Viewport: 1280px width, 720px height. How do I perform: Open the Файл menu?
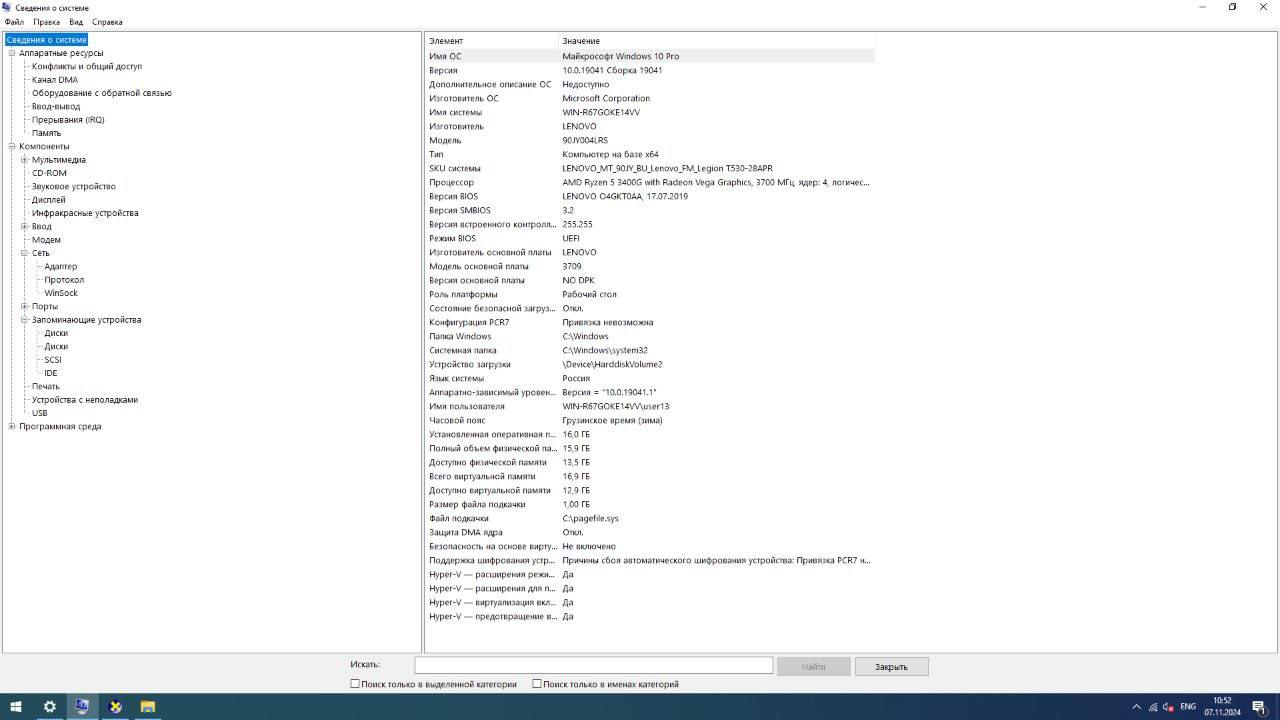click(x=14, y=22)
